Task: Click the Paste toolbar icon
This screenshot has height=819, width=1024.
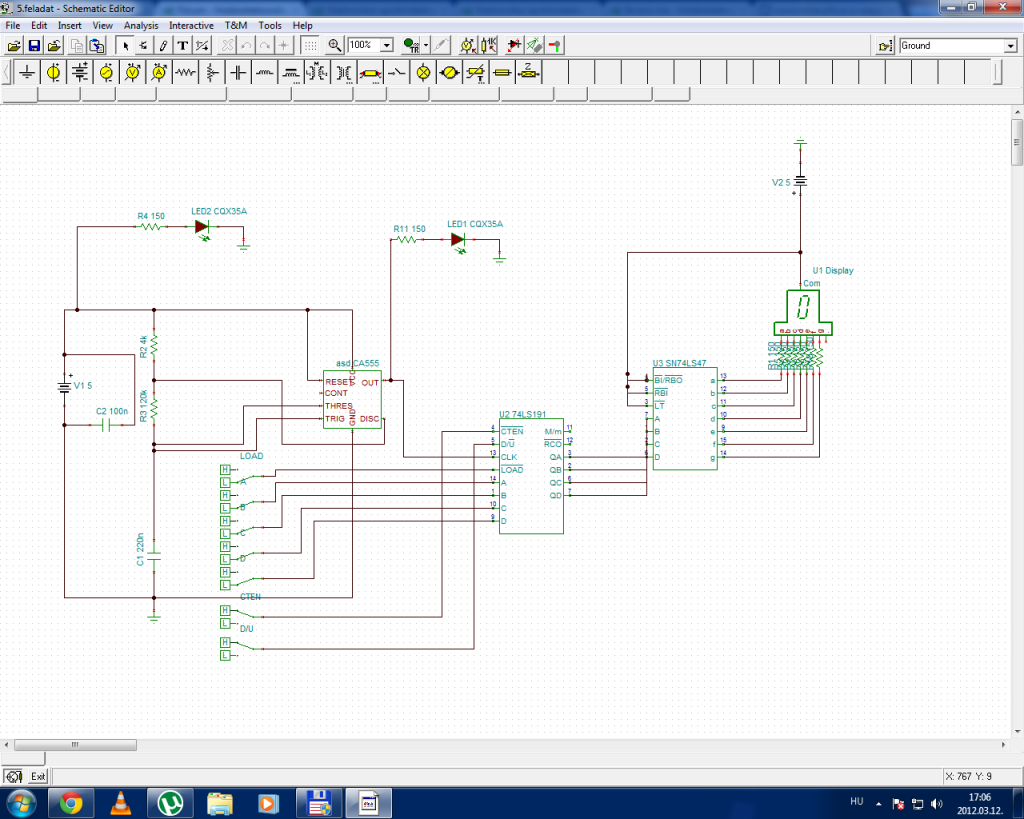Action: 97,46
